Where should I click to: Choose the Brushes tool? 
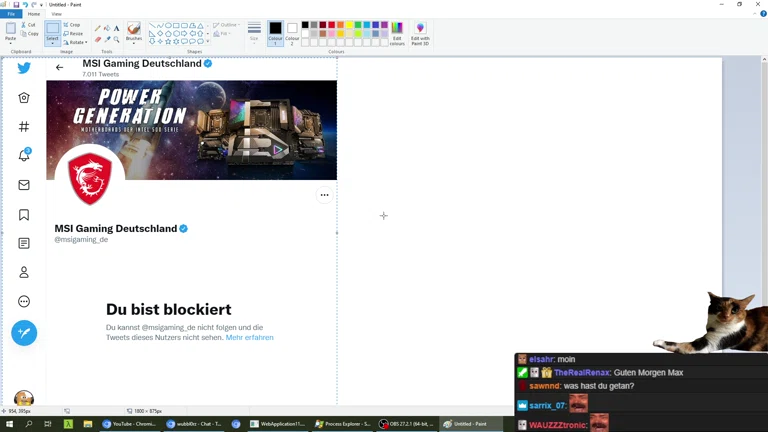pyautogui.click(x=134, y=30)
